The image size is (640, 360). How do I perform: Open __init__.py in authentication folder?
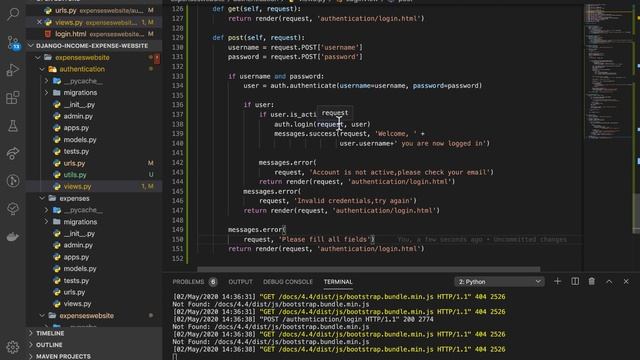[x=94, y=104]
